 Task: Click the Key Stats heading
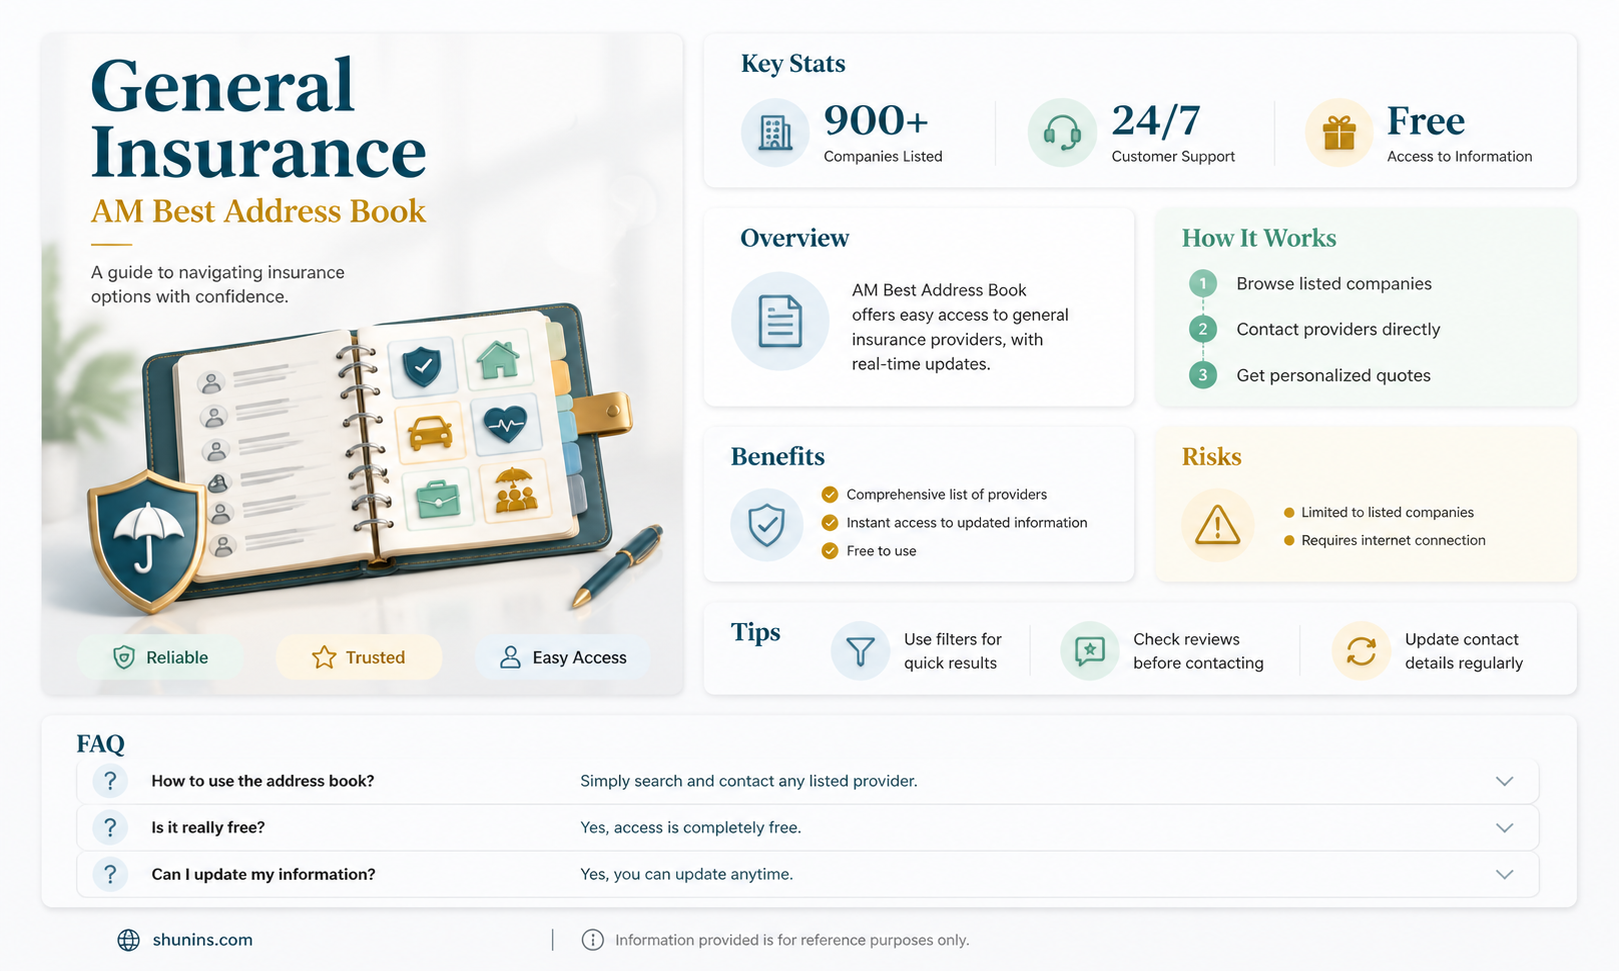coord(793,64)
